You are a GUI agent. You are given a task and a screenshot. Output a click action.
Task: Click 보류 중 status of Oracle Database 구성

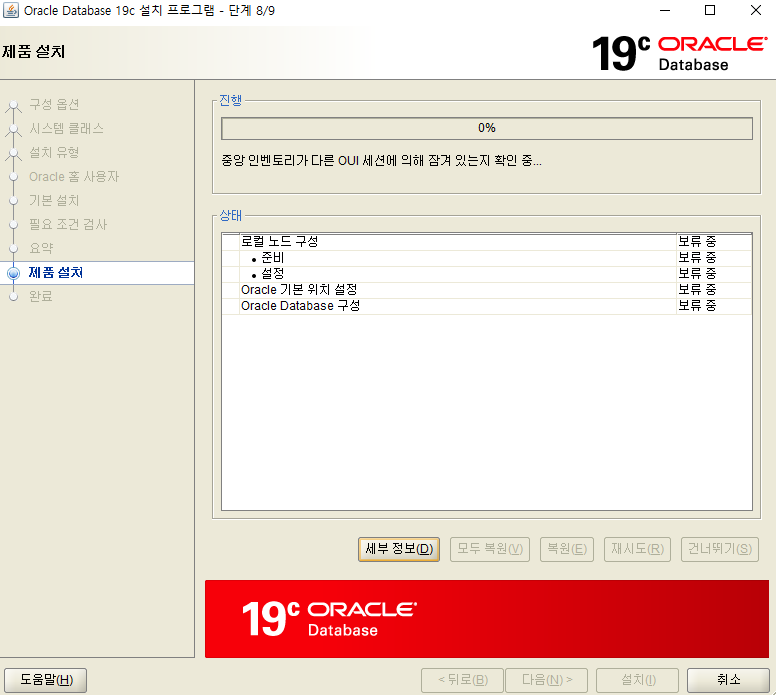(697, 306)
